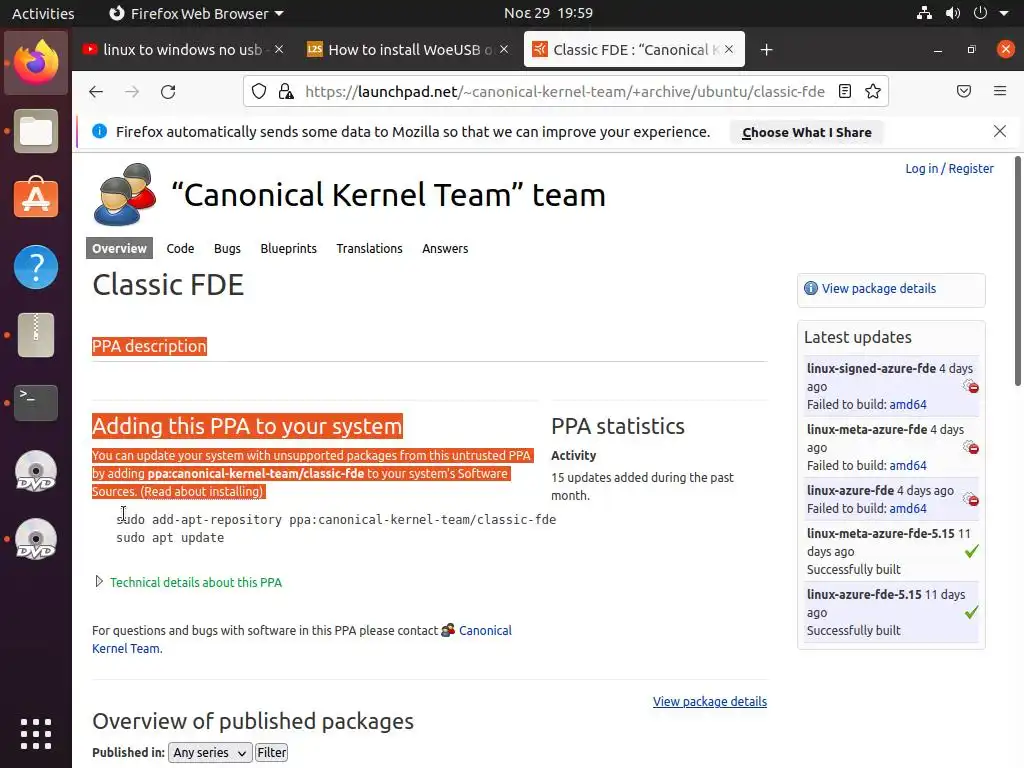Open the Blueprints tab
The image size is (1024, 768).
[x=289, y=248]
